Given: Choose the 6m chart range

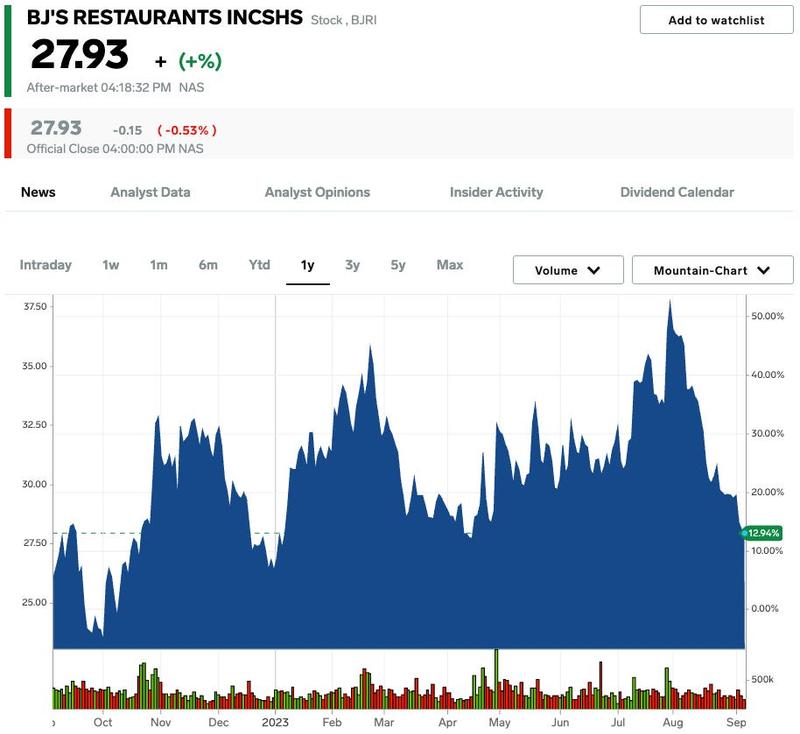Looking at the screenshot, I should tap(208, 265).
